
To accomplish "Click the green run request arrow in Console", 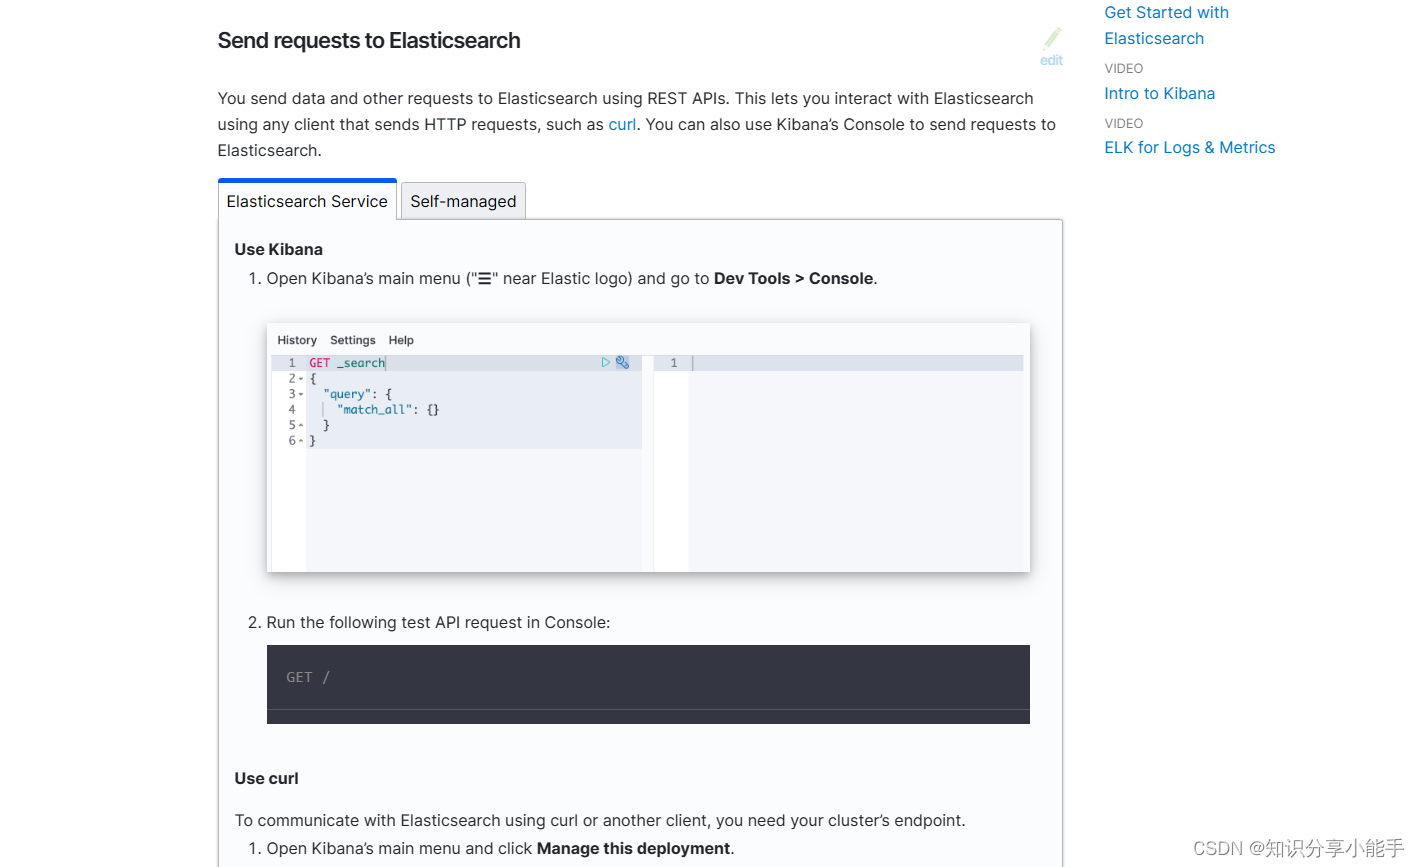I will point(606,363).
